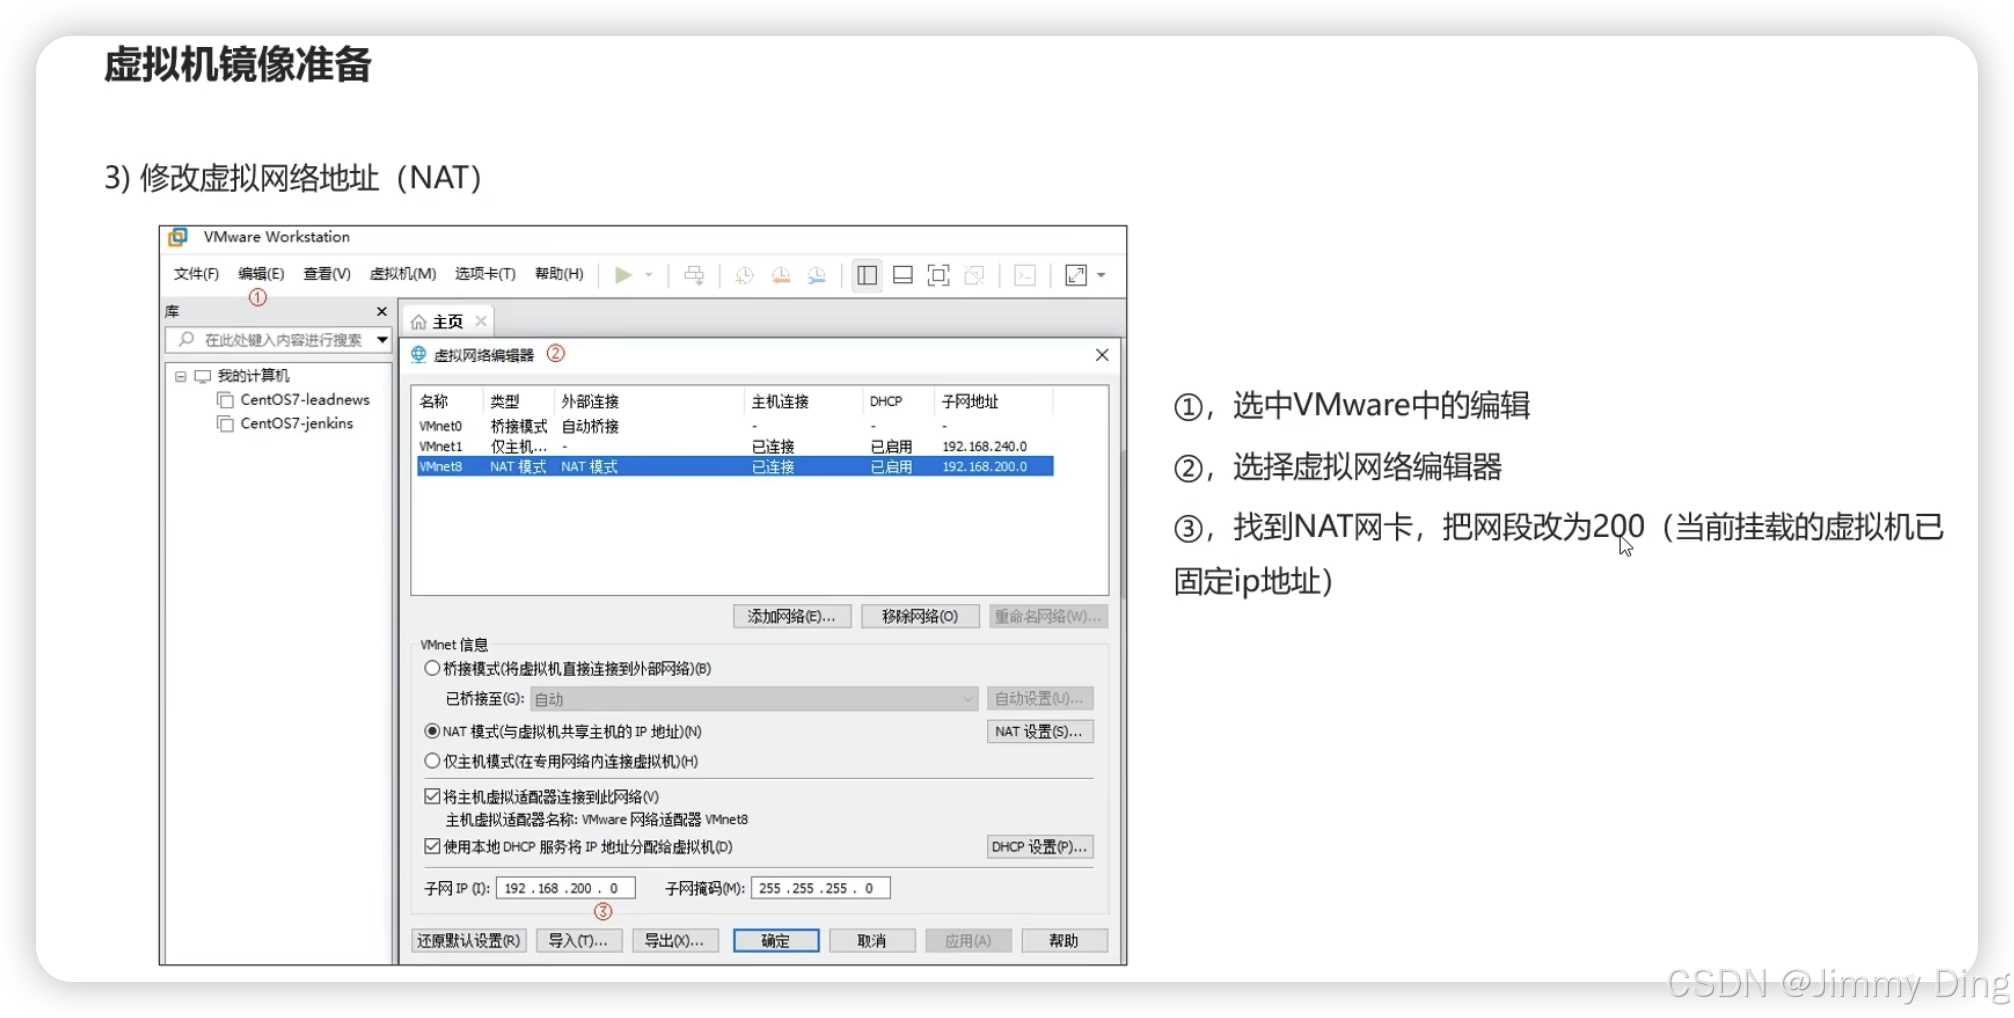Click the 子网掩码 subnet mask field
The height and width of the screenshot is (1018, 2014).
821,889
